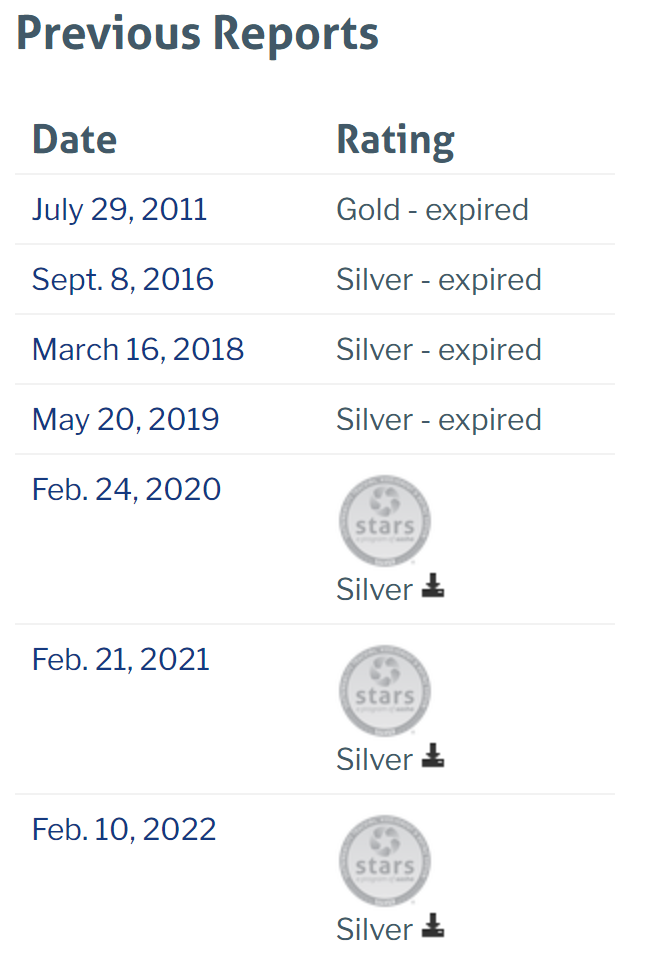Open the Sept. 8, 2016 report
The width and height of the screenshot is (664, 962).
click(x=122, y=280)
